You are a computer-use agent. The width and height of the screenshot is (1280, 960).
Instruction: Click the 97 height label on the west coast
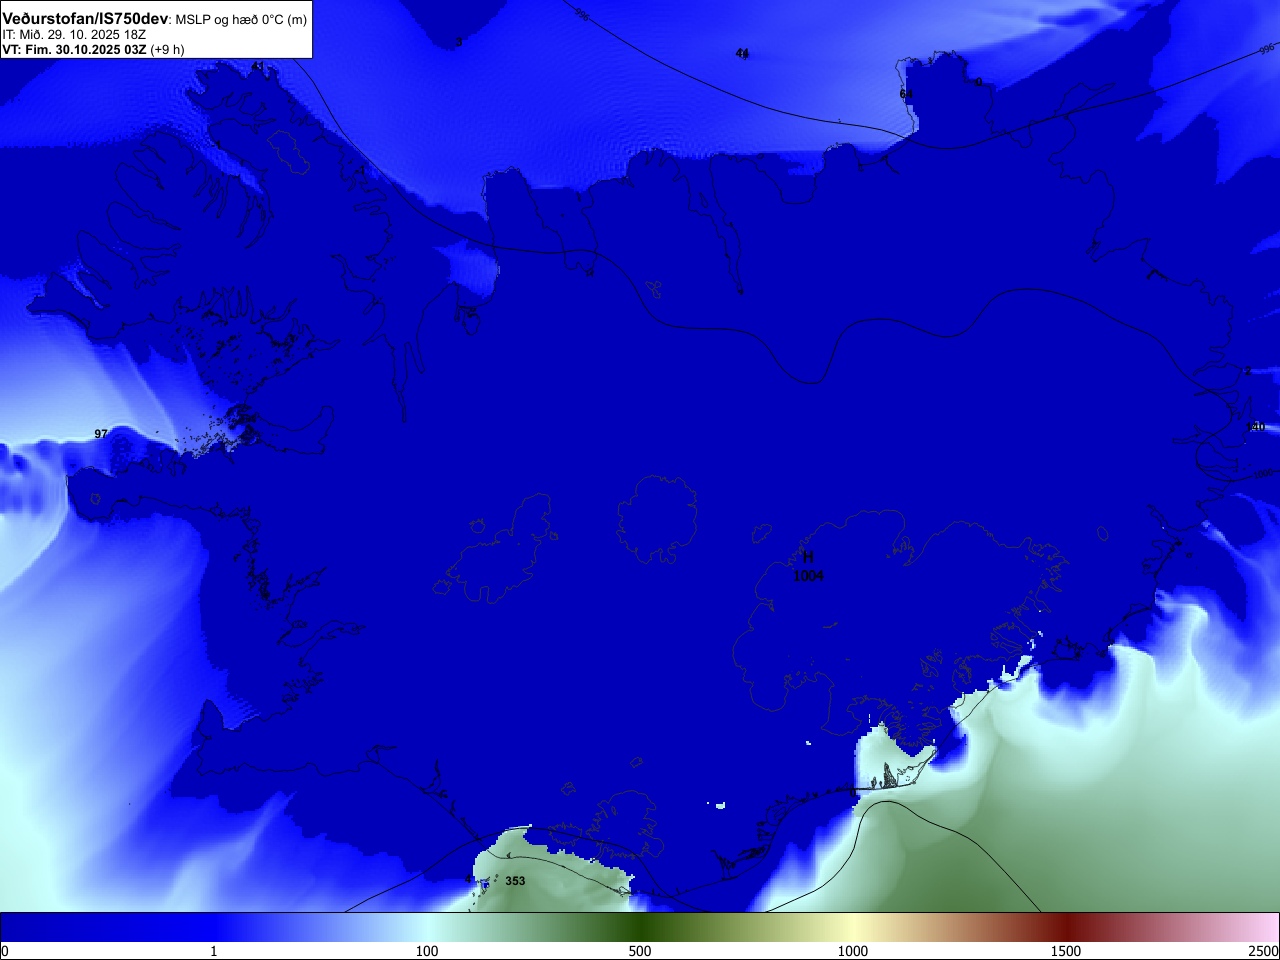[x=101, y=434]
